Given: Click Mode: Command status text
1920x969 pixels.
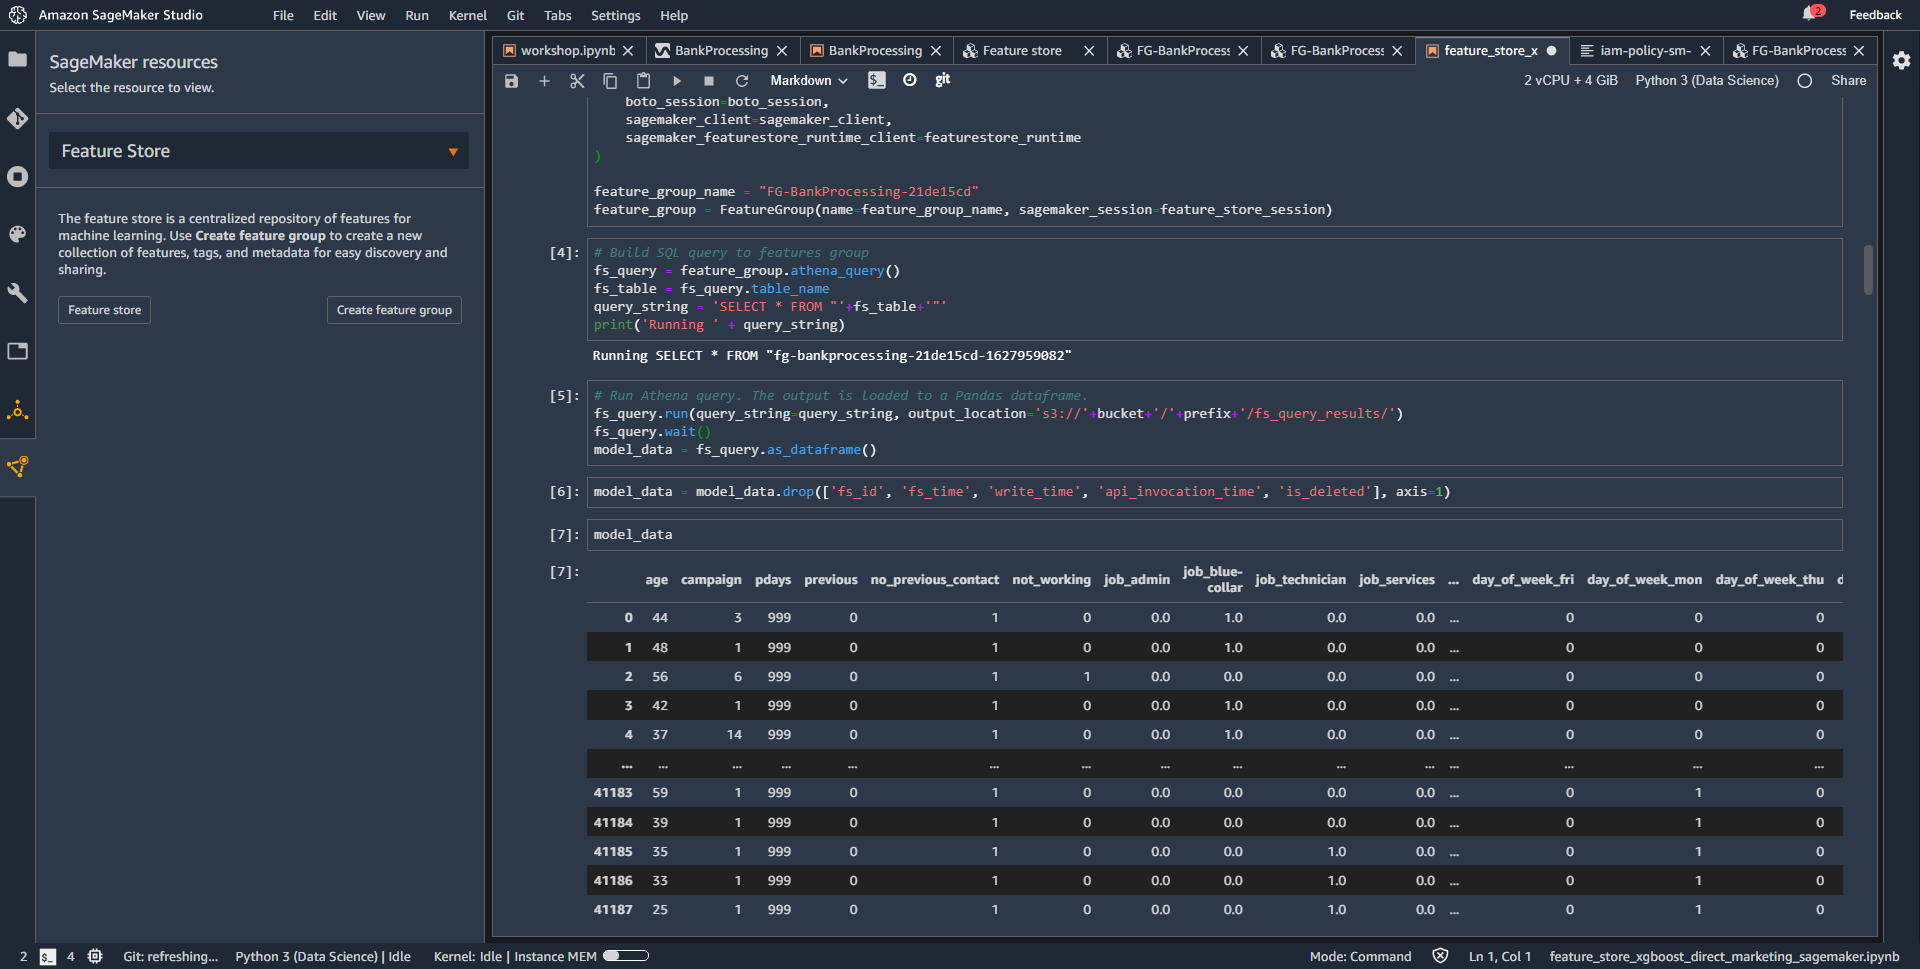Looking at the screenshot, I should (1360, 957).
